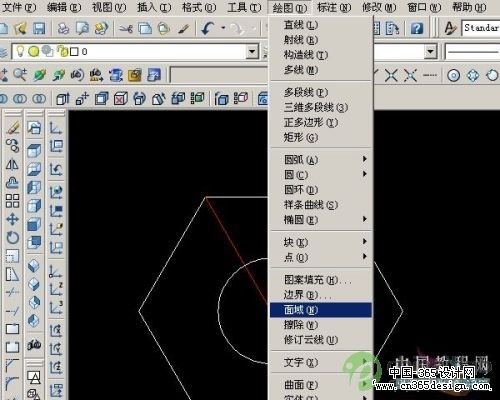500x400 pixels.
Task: Open the layer list dropdown arrow
Action: [252, 52]
